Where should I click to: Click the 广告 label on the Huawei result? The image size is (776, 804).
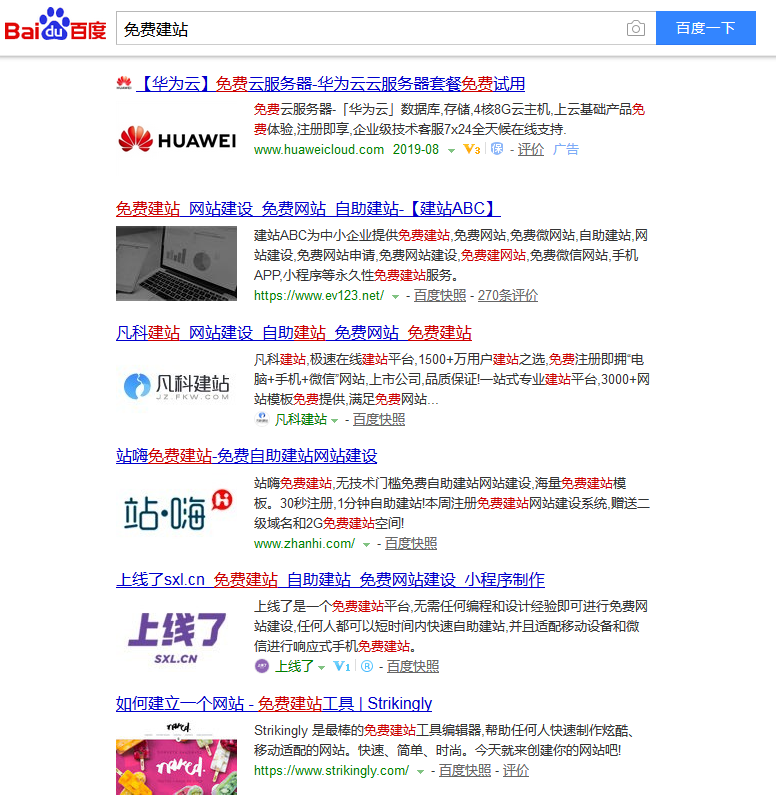566,149
